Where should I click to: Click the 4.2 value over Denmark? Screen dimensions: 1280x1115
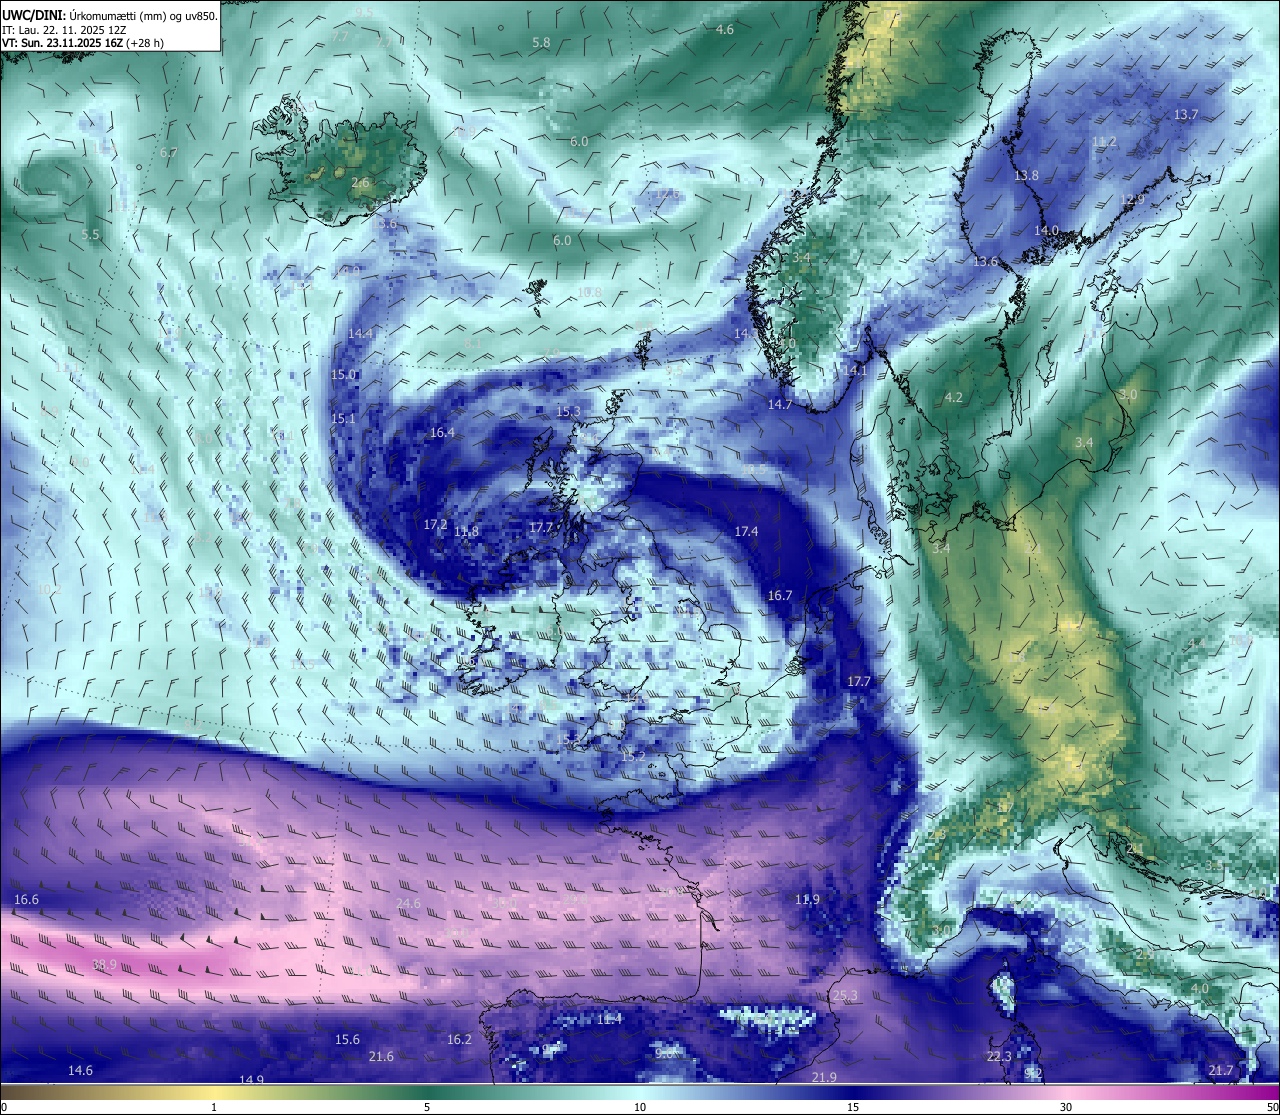pos(954,398)
